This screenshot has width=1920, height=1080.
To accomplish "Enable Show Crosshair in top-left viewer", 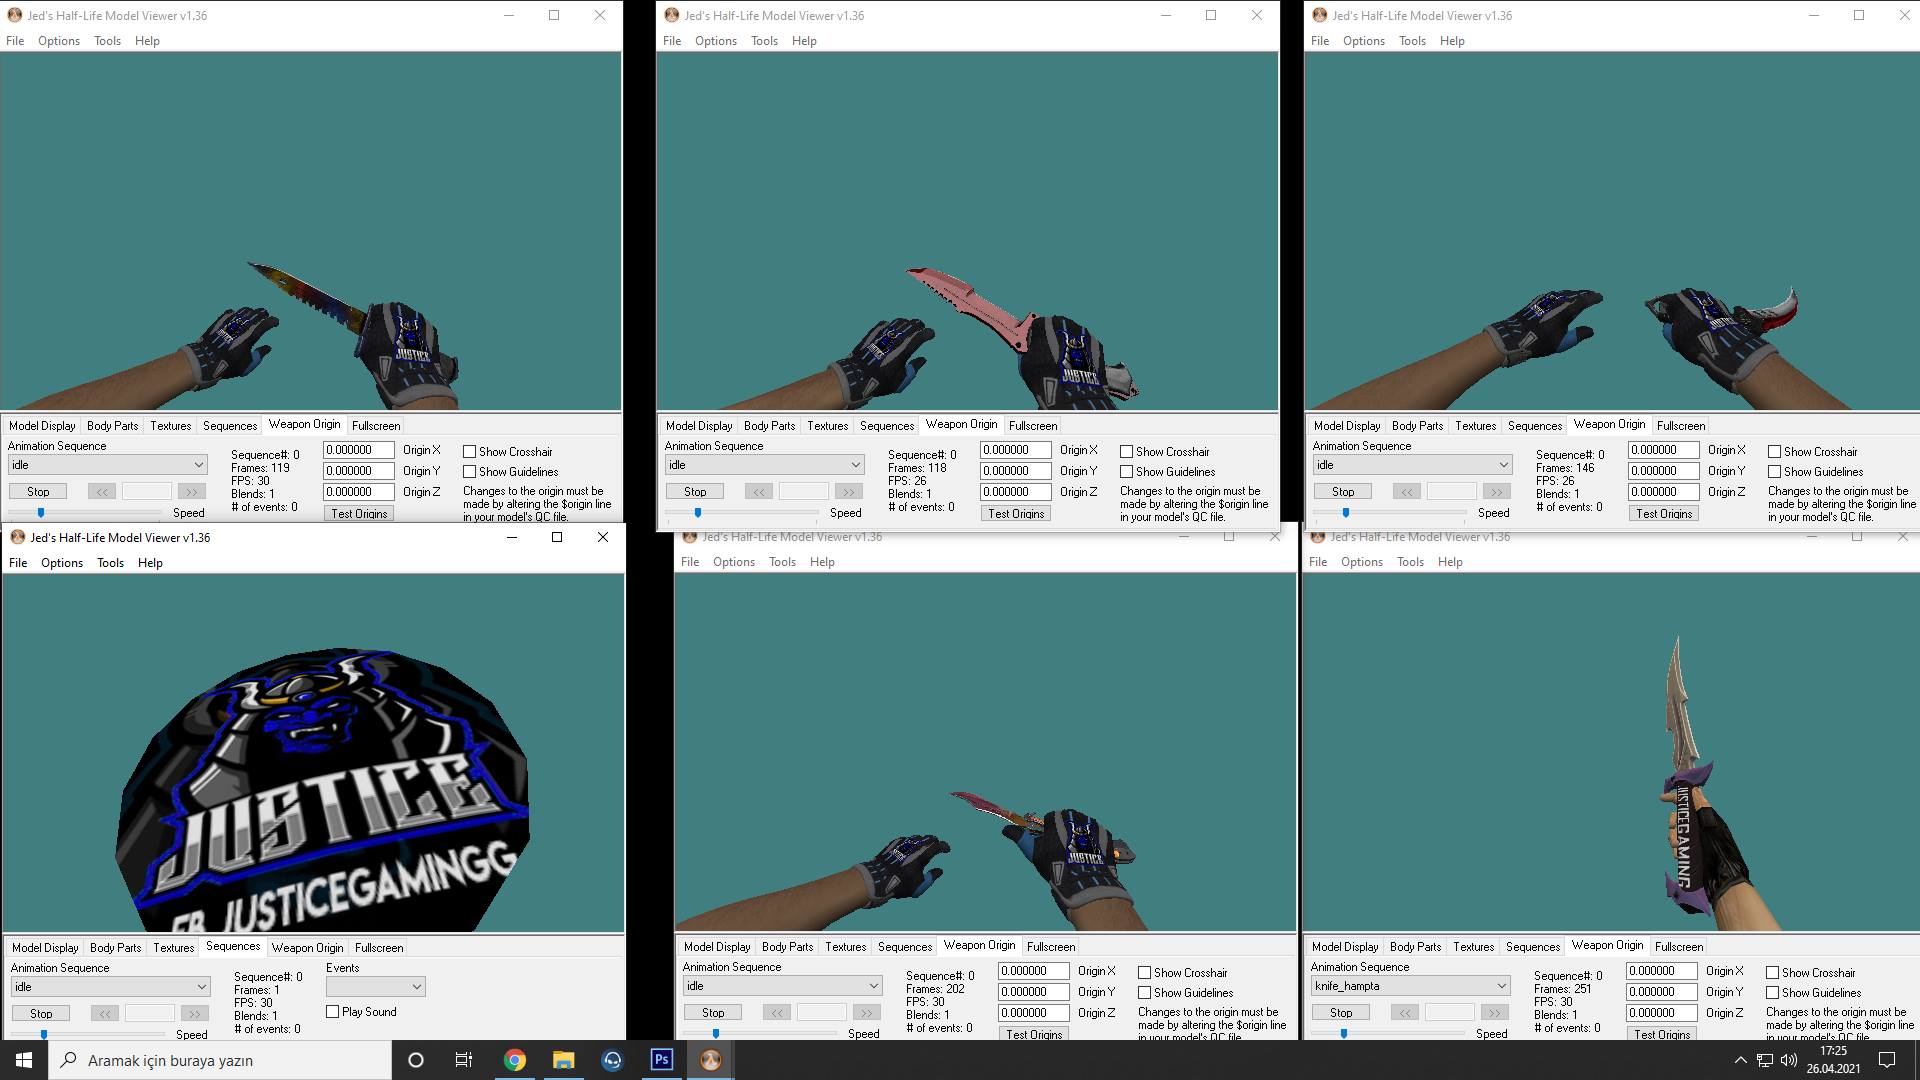I will pos(469,452).
